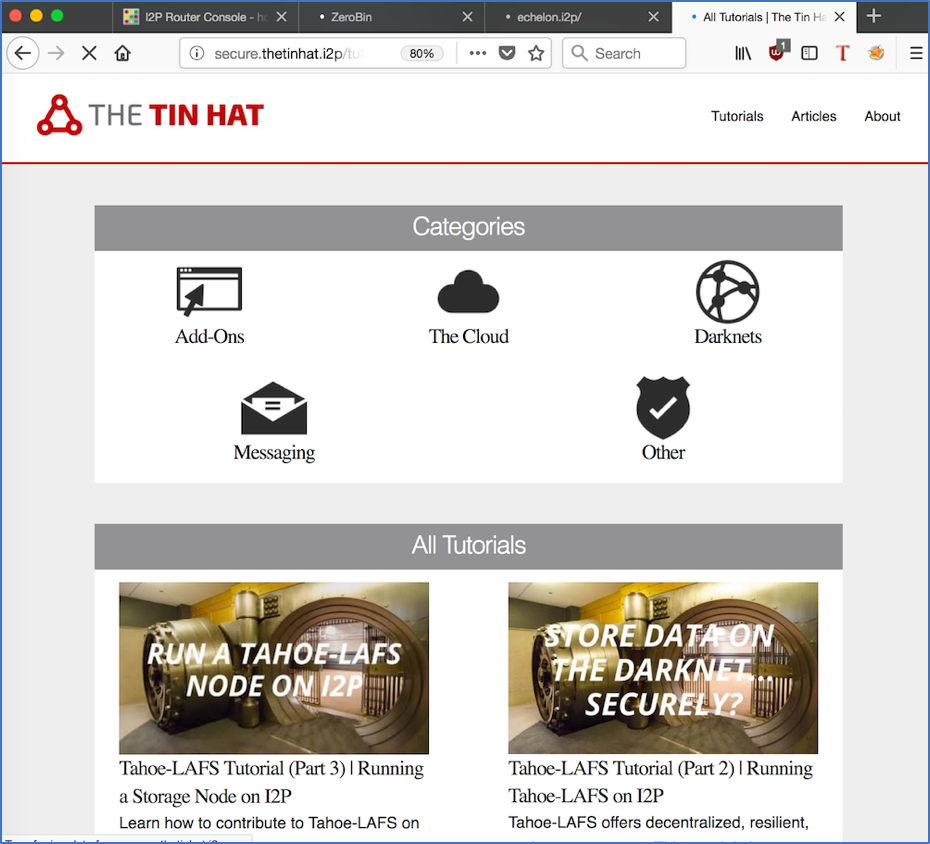Show site information via the info icon
The image size is (930, 844).
tap(197, 53)
